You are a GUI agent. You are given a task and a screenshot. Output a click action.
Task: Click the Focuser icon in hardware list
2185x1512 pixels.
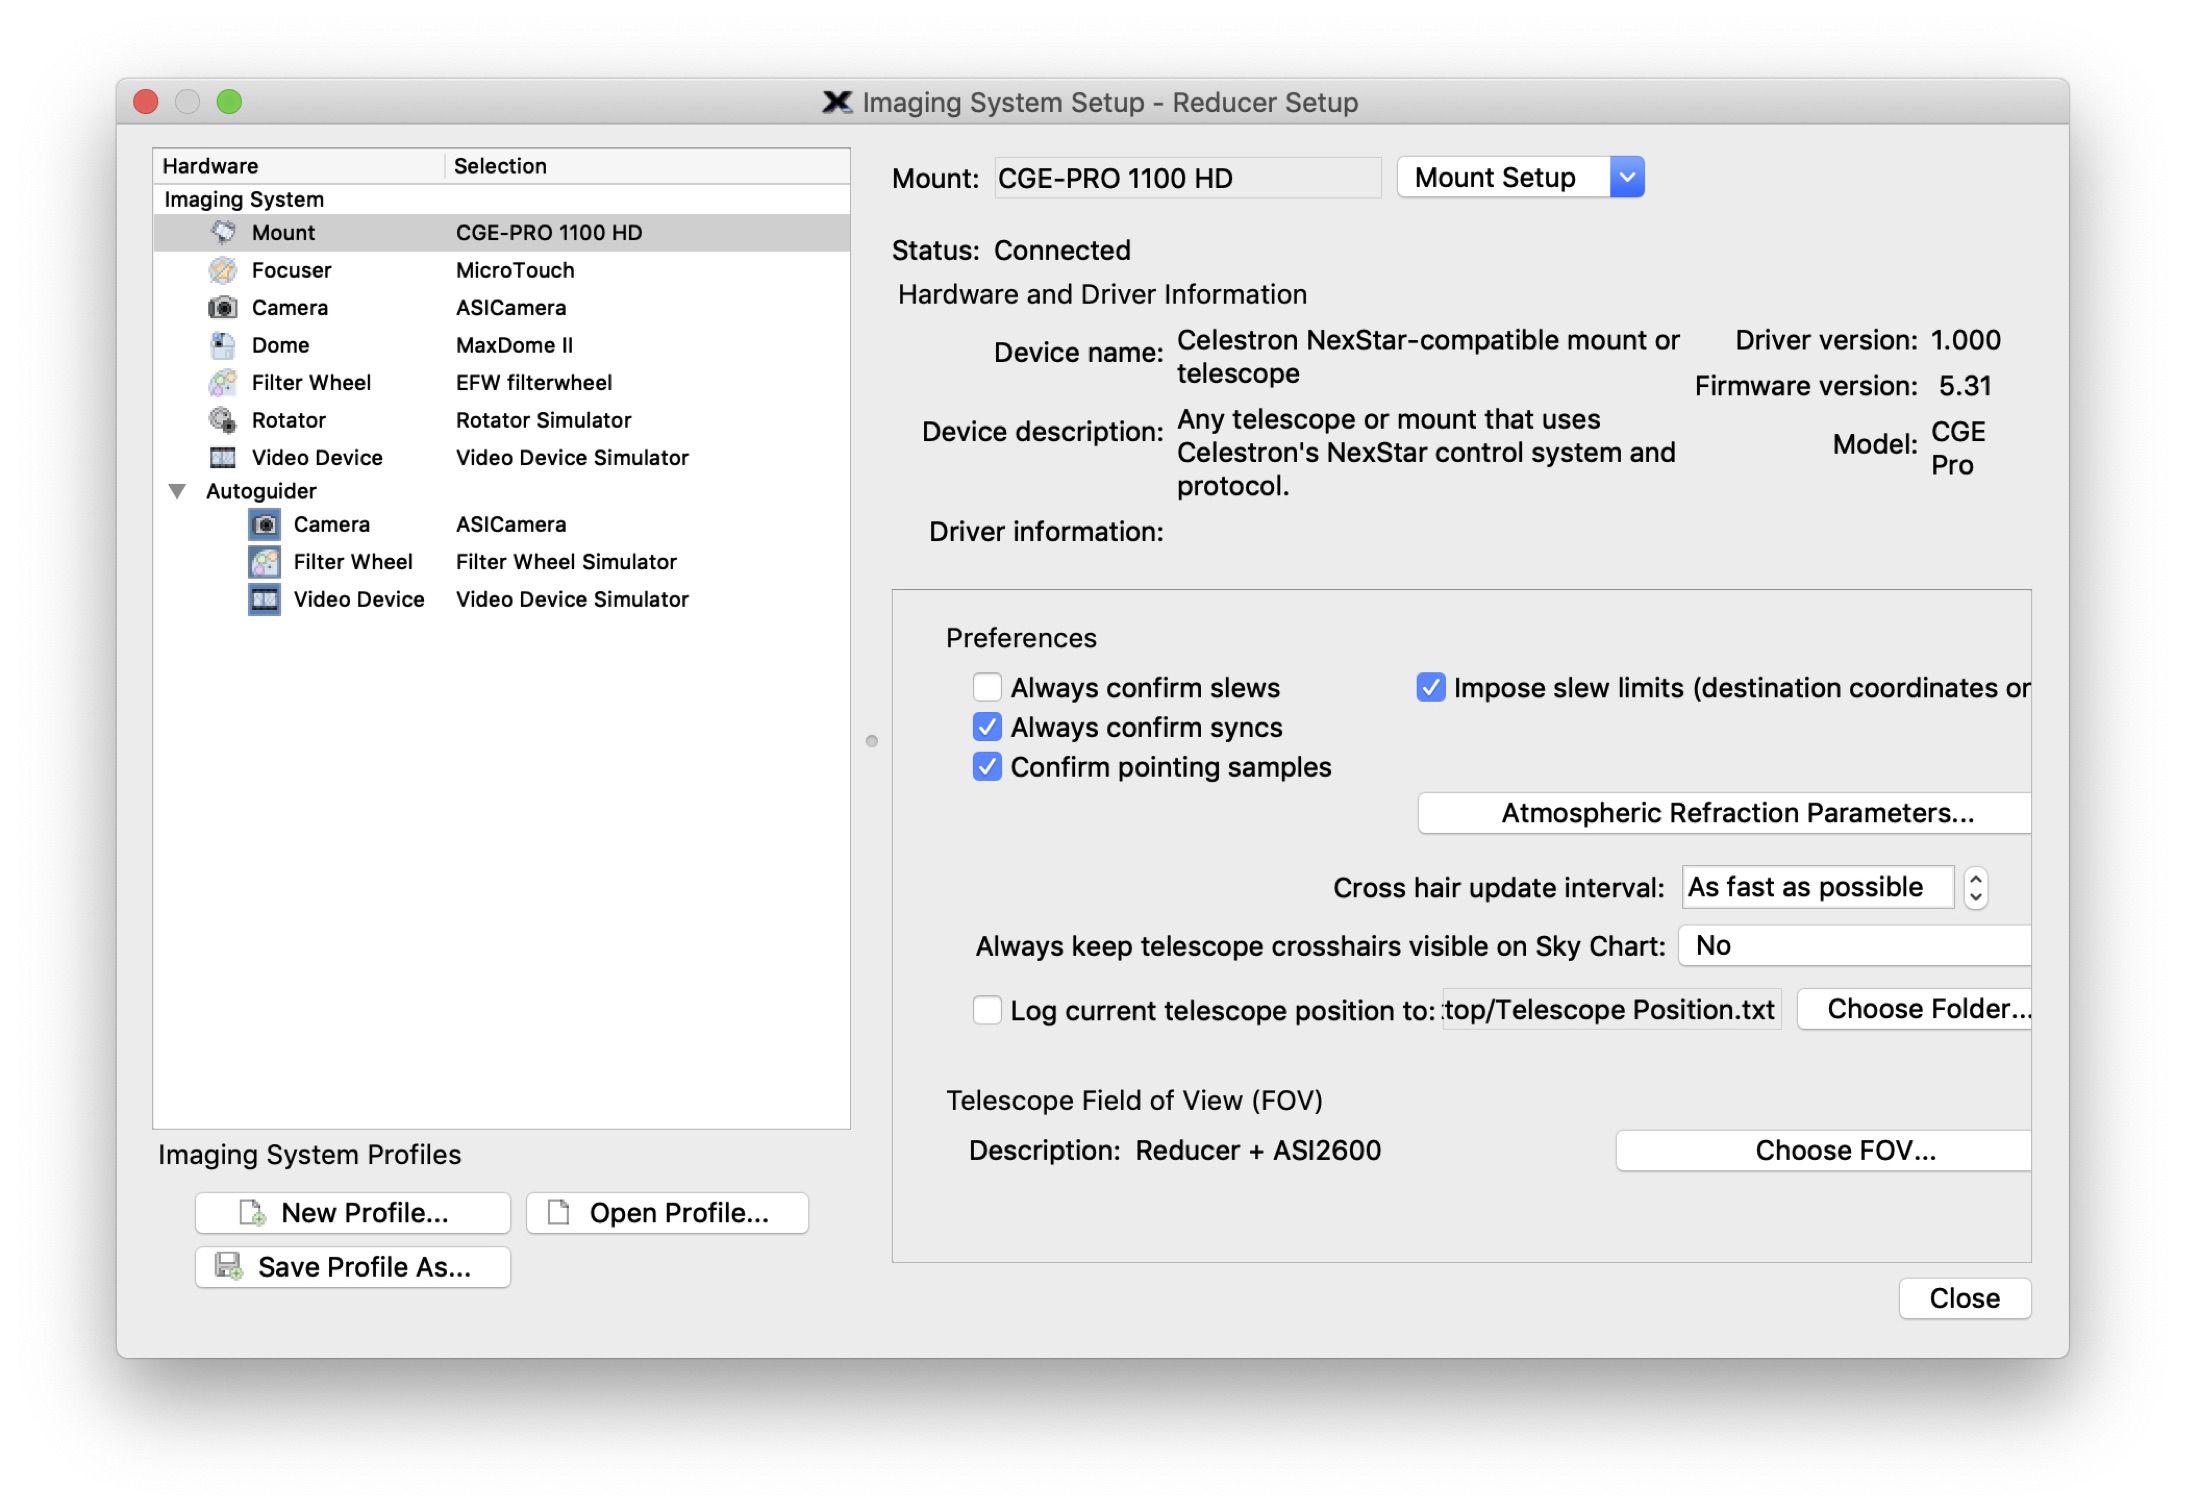(x=223, y=270)
